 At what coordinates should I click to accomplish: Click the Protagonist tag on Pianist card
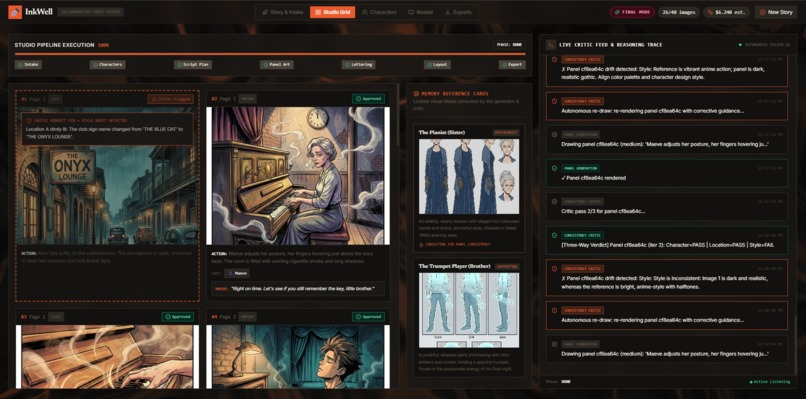tap(506, 132)
